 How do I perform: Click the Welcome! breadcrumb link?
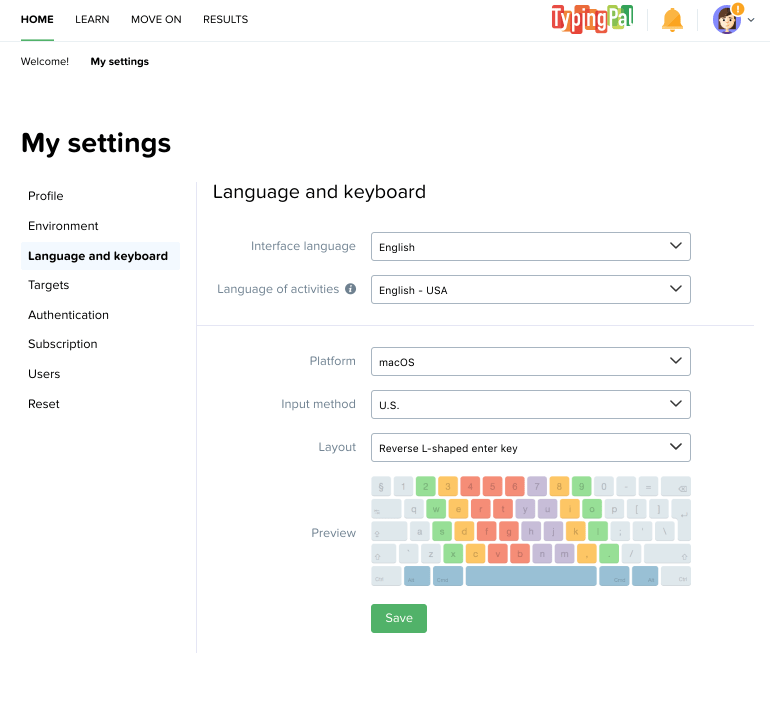click(x=45, y=62)
